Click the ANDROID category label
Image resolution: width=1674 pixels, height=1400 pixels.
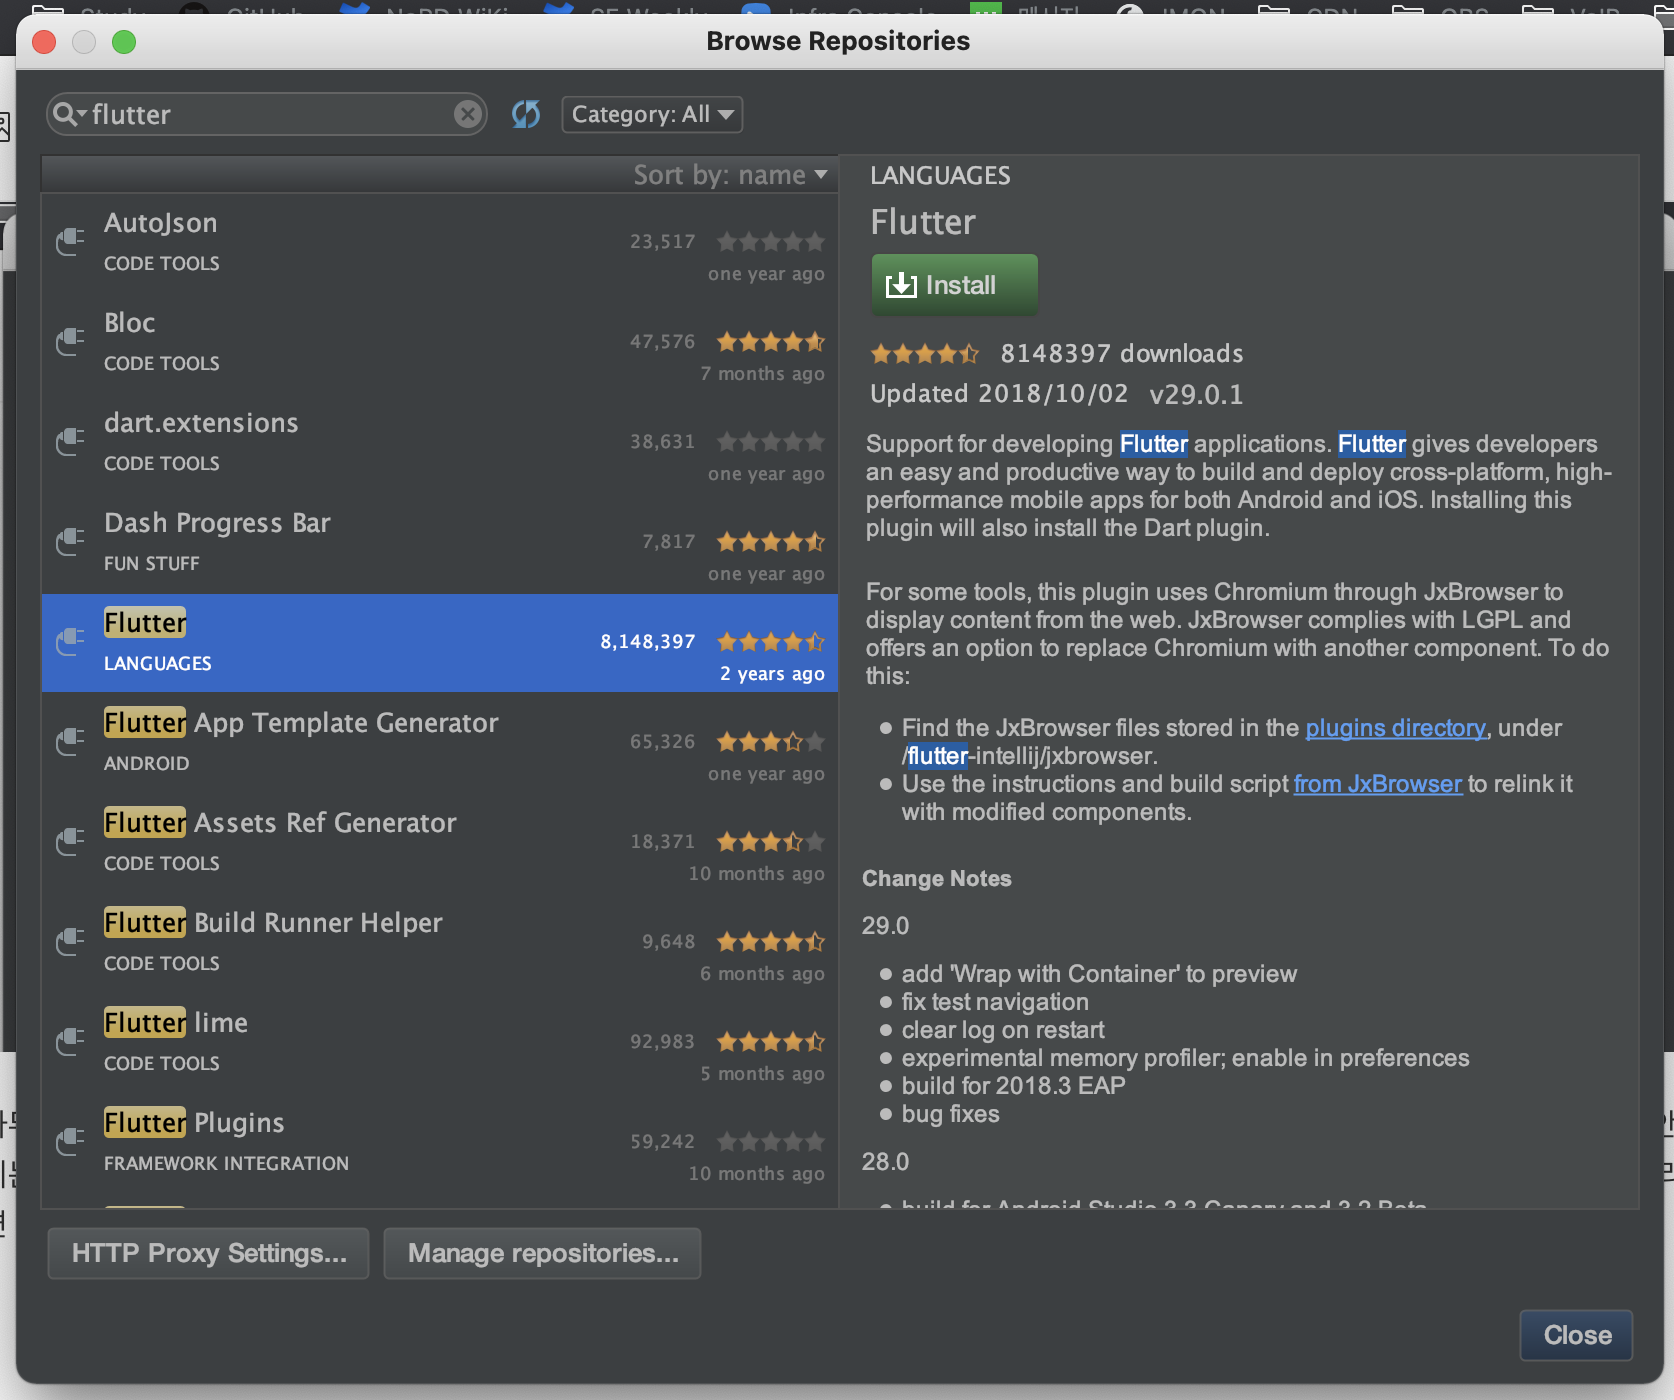pos(147,764)
